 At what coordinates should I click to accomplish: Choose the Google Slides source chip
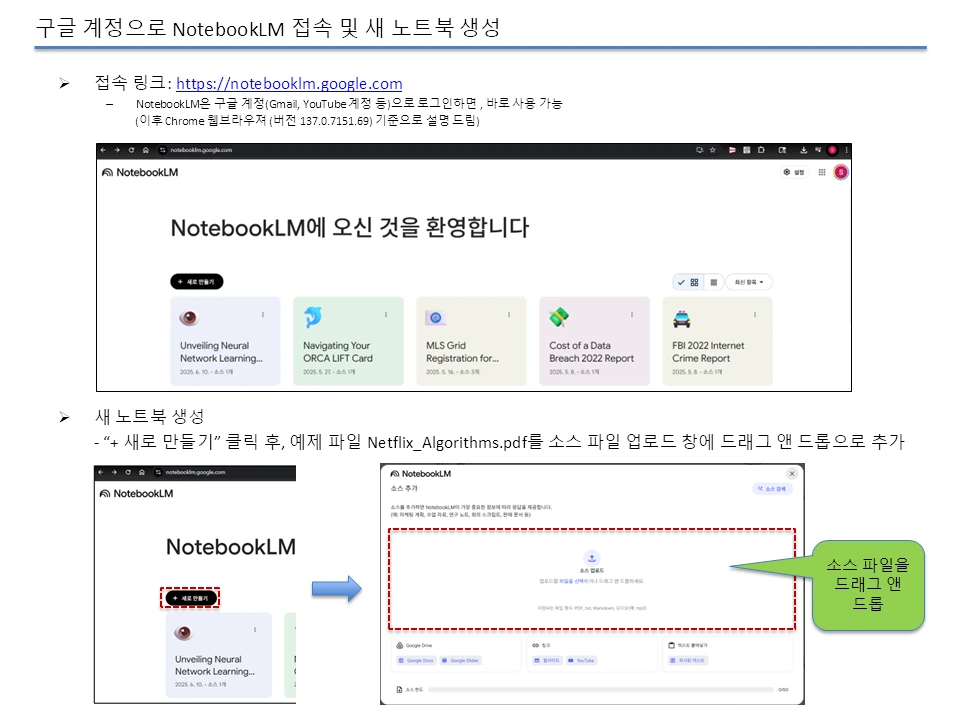(x=460, y=661)
